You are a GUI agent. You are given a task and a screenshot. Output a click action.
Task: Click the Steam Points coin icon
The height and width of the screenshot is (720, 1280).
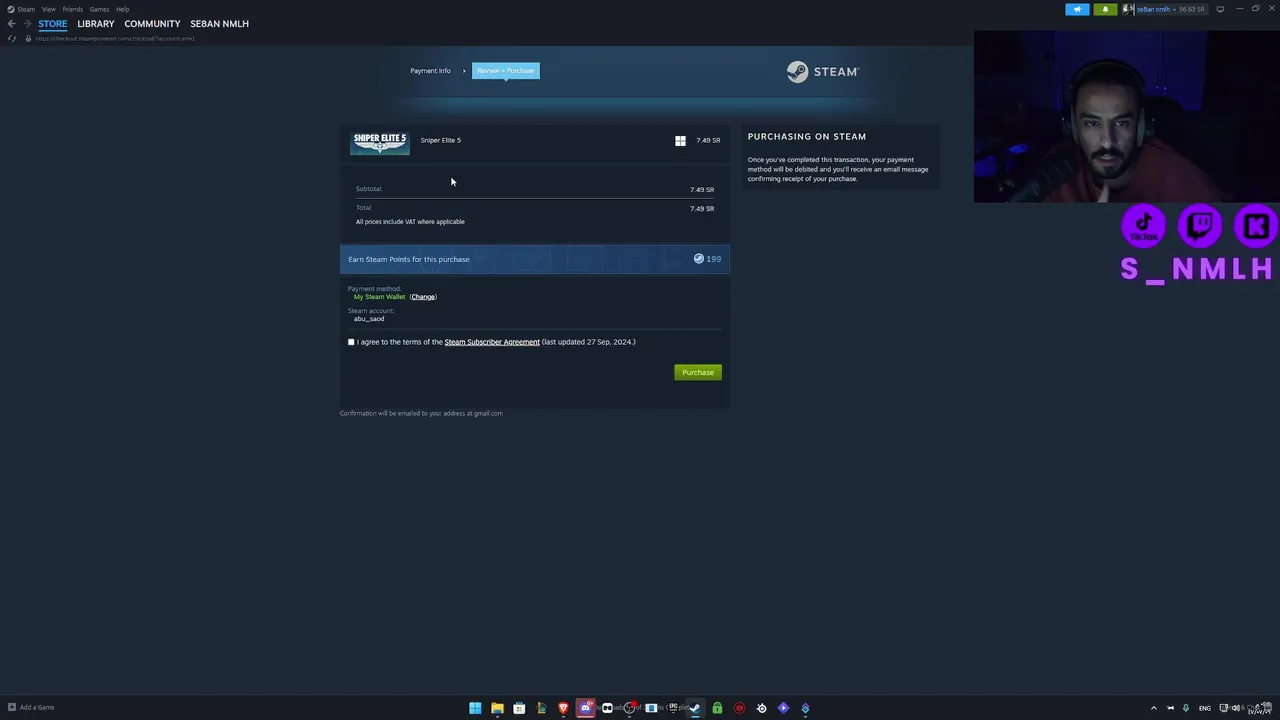click(698, 259)
